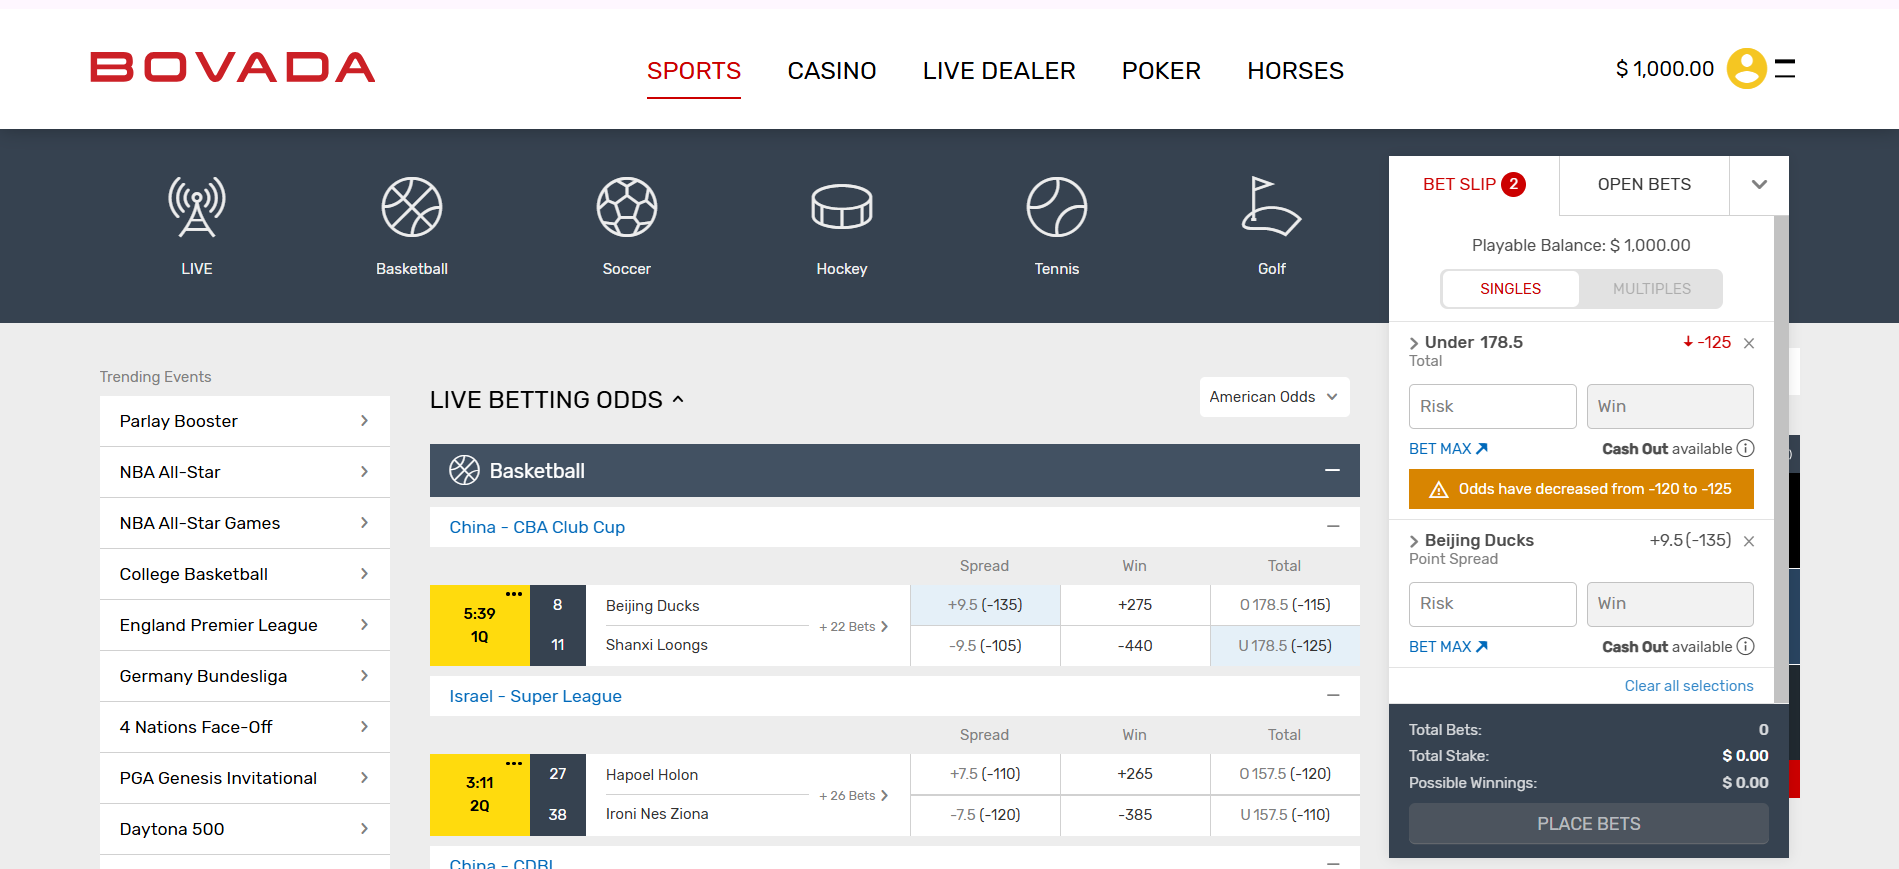Open the Golf flag icon
Image resolution: width=1899 pixels, height=869 pixels.
1271,207
